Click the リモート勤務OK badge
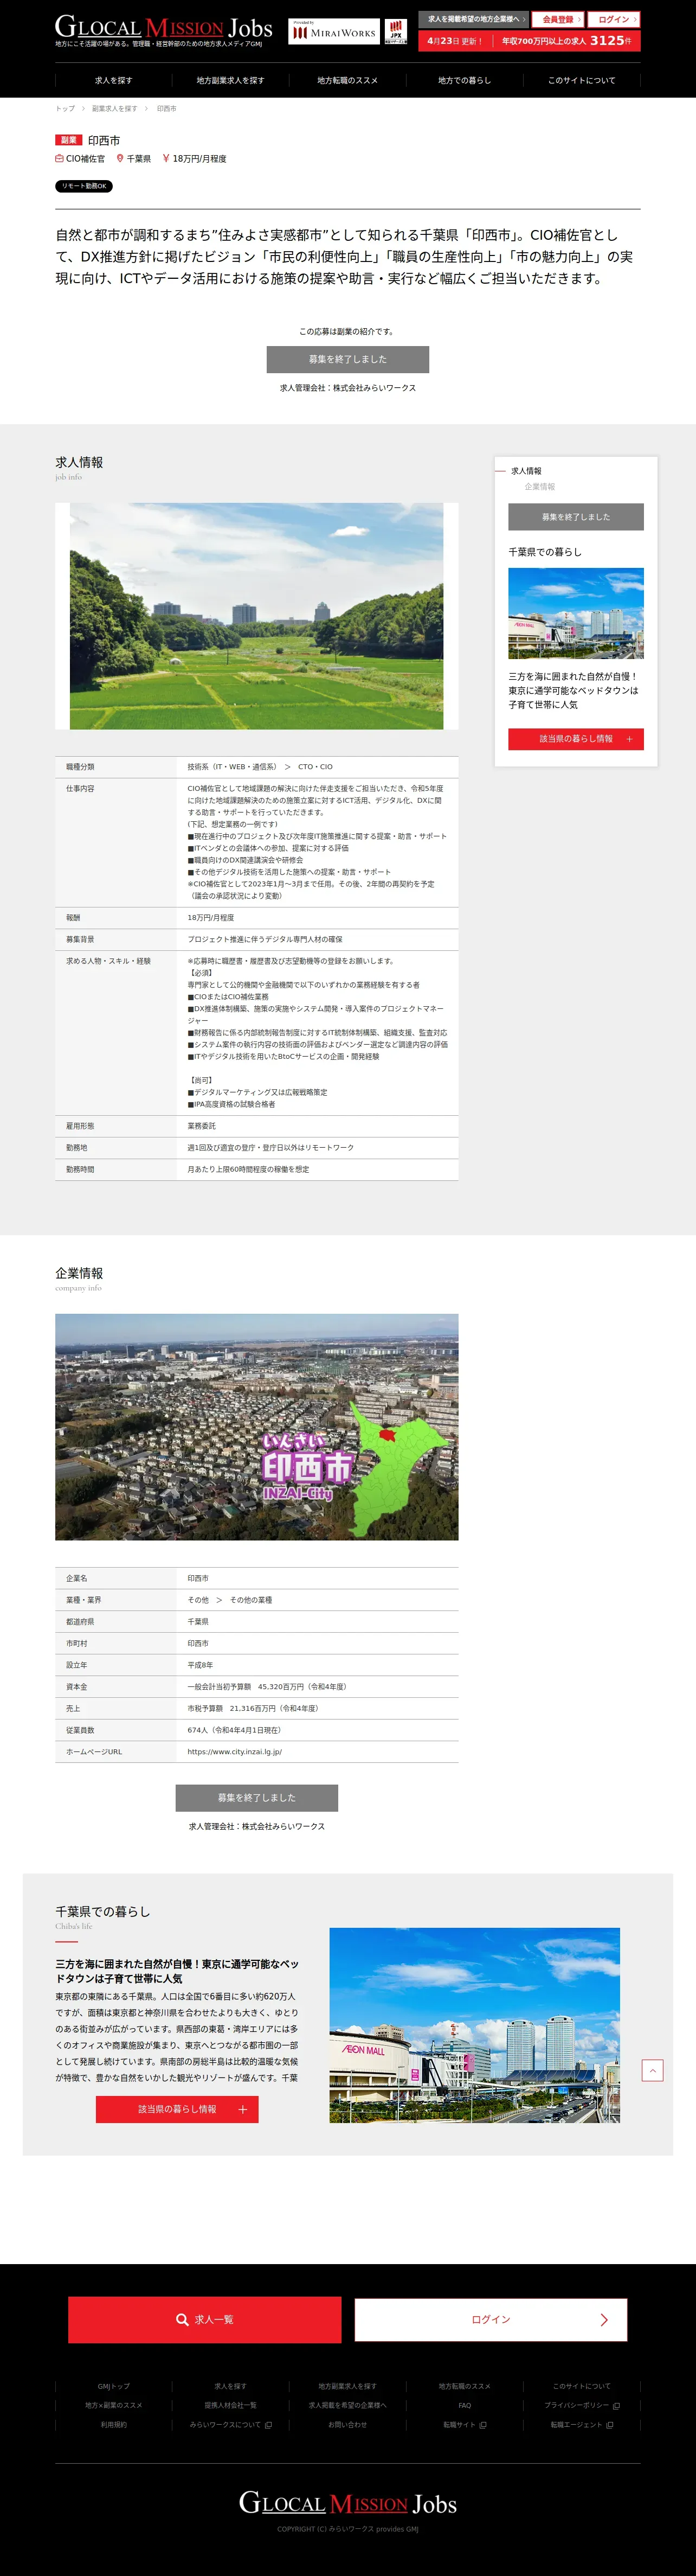 pyautogui.click(x=84, y=186)
